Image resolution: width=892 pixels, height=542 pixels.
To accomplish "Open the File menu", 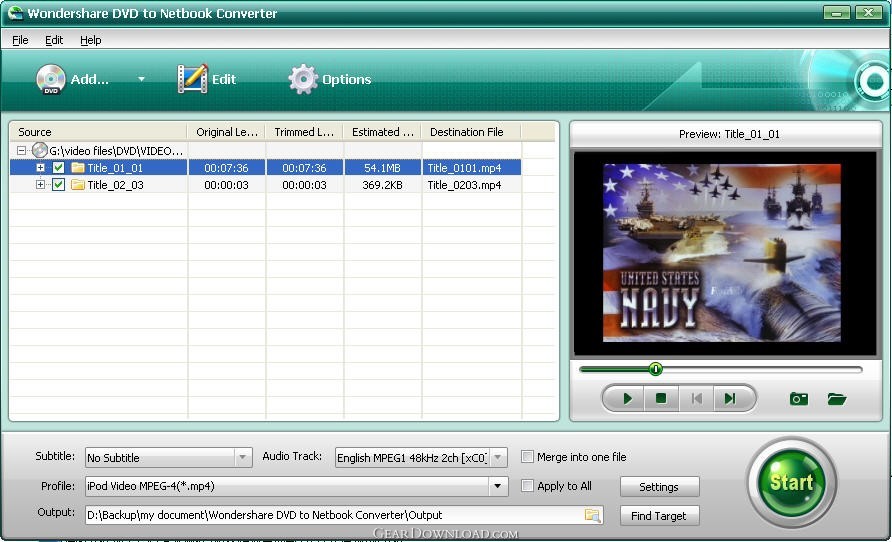I will point(20,40).
